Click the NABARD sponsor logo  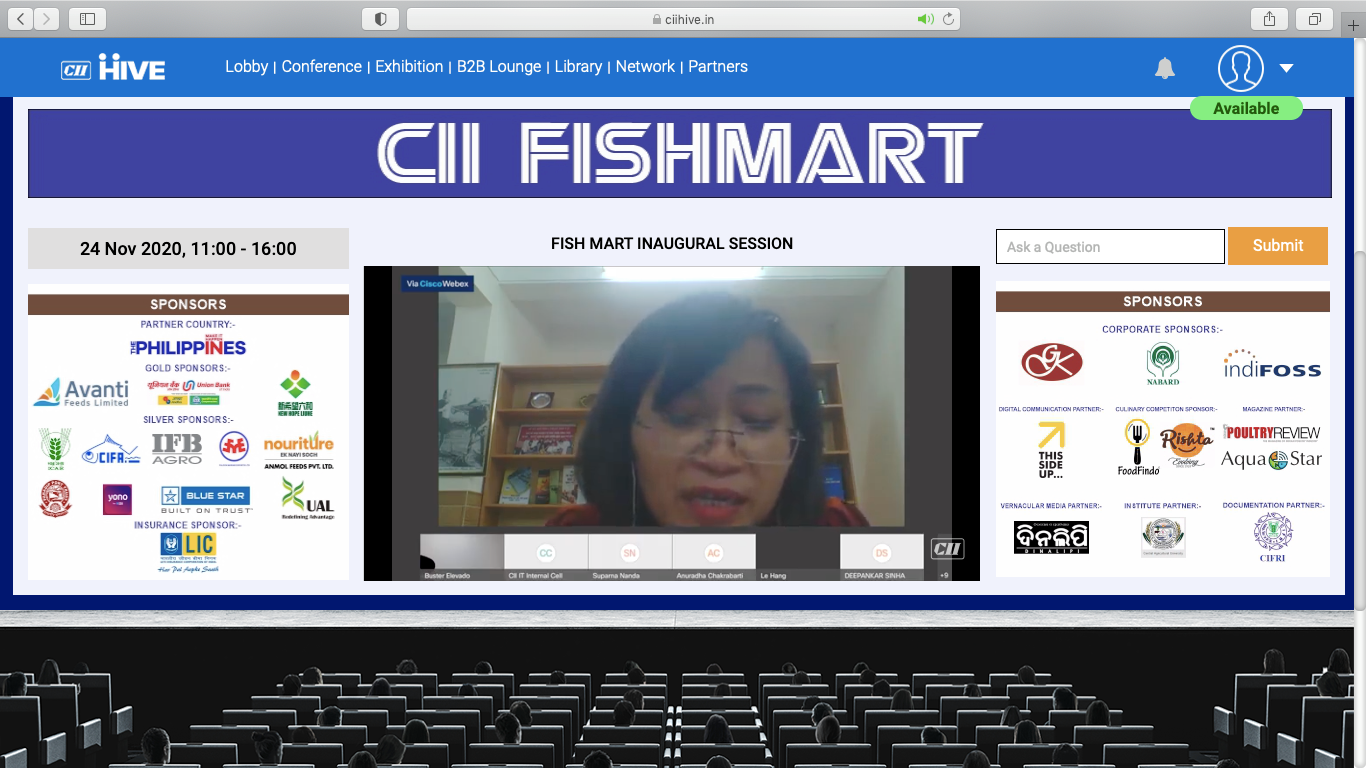coord(1163,364)
